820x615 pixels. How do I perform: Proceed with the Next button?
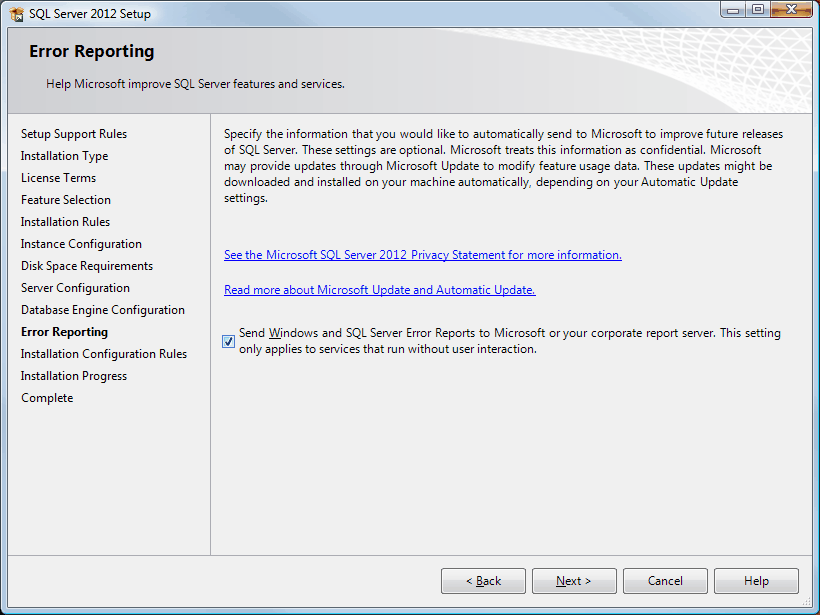coord(574,581)
